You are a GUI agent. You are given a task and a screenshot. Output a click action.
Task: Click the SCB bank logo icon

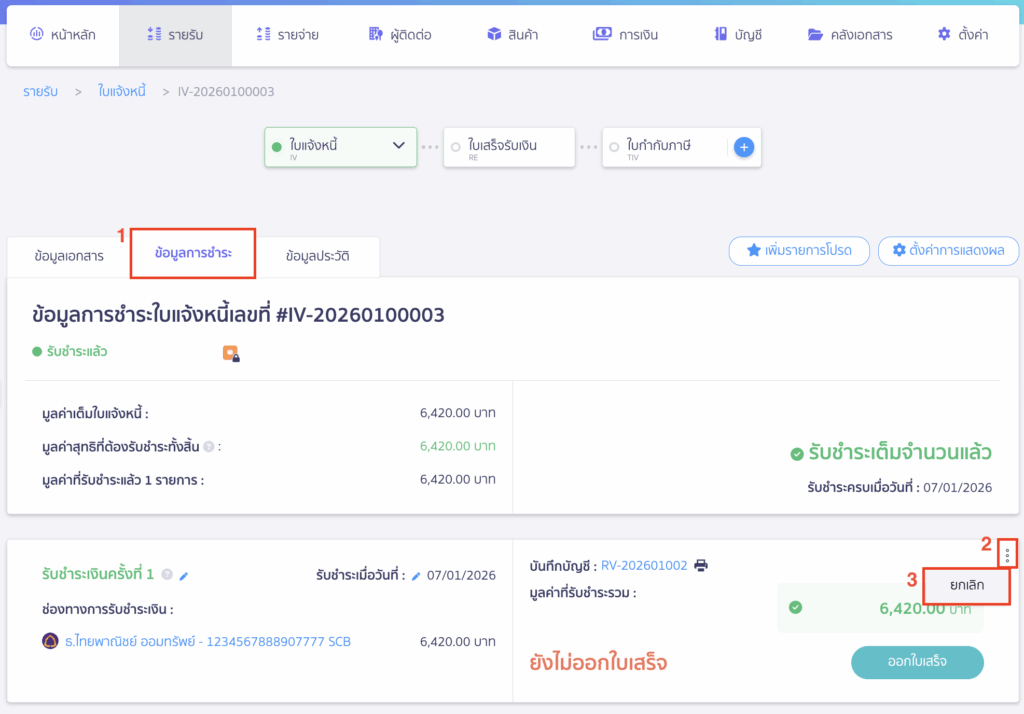[50, 641]
